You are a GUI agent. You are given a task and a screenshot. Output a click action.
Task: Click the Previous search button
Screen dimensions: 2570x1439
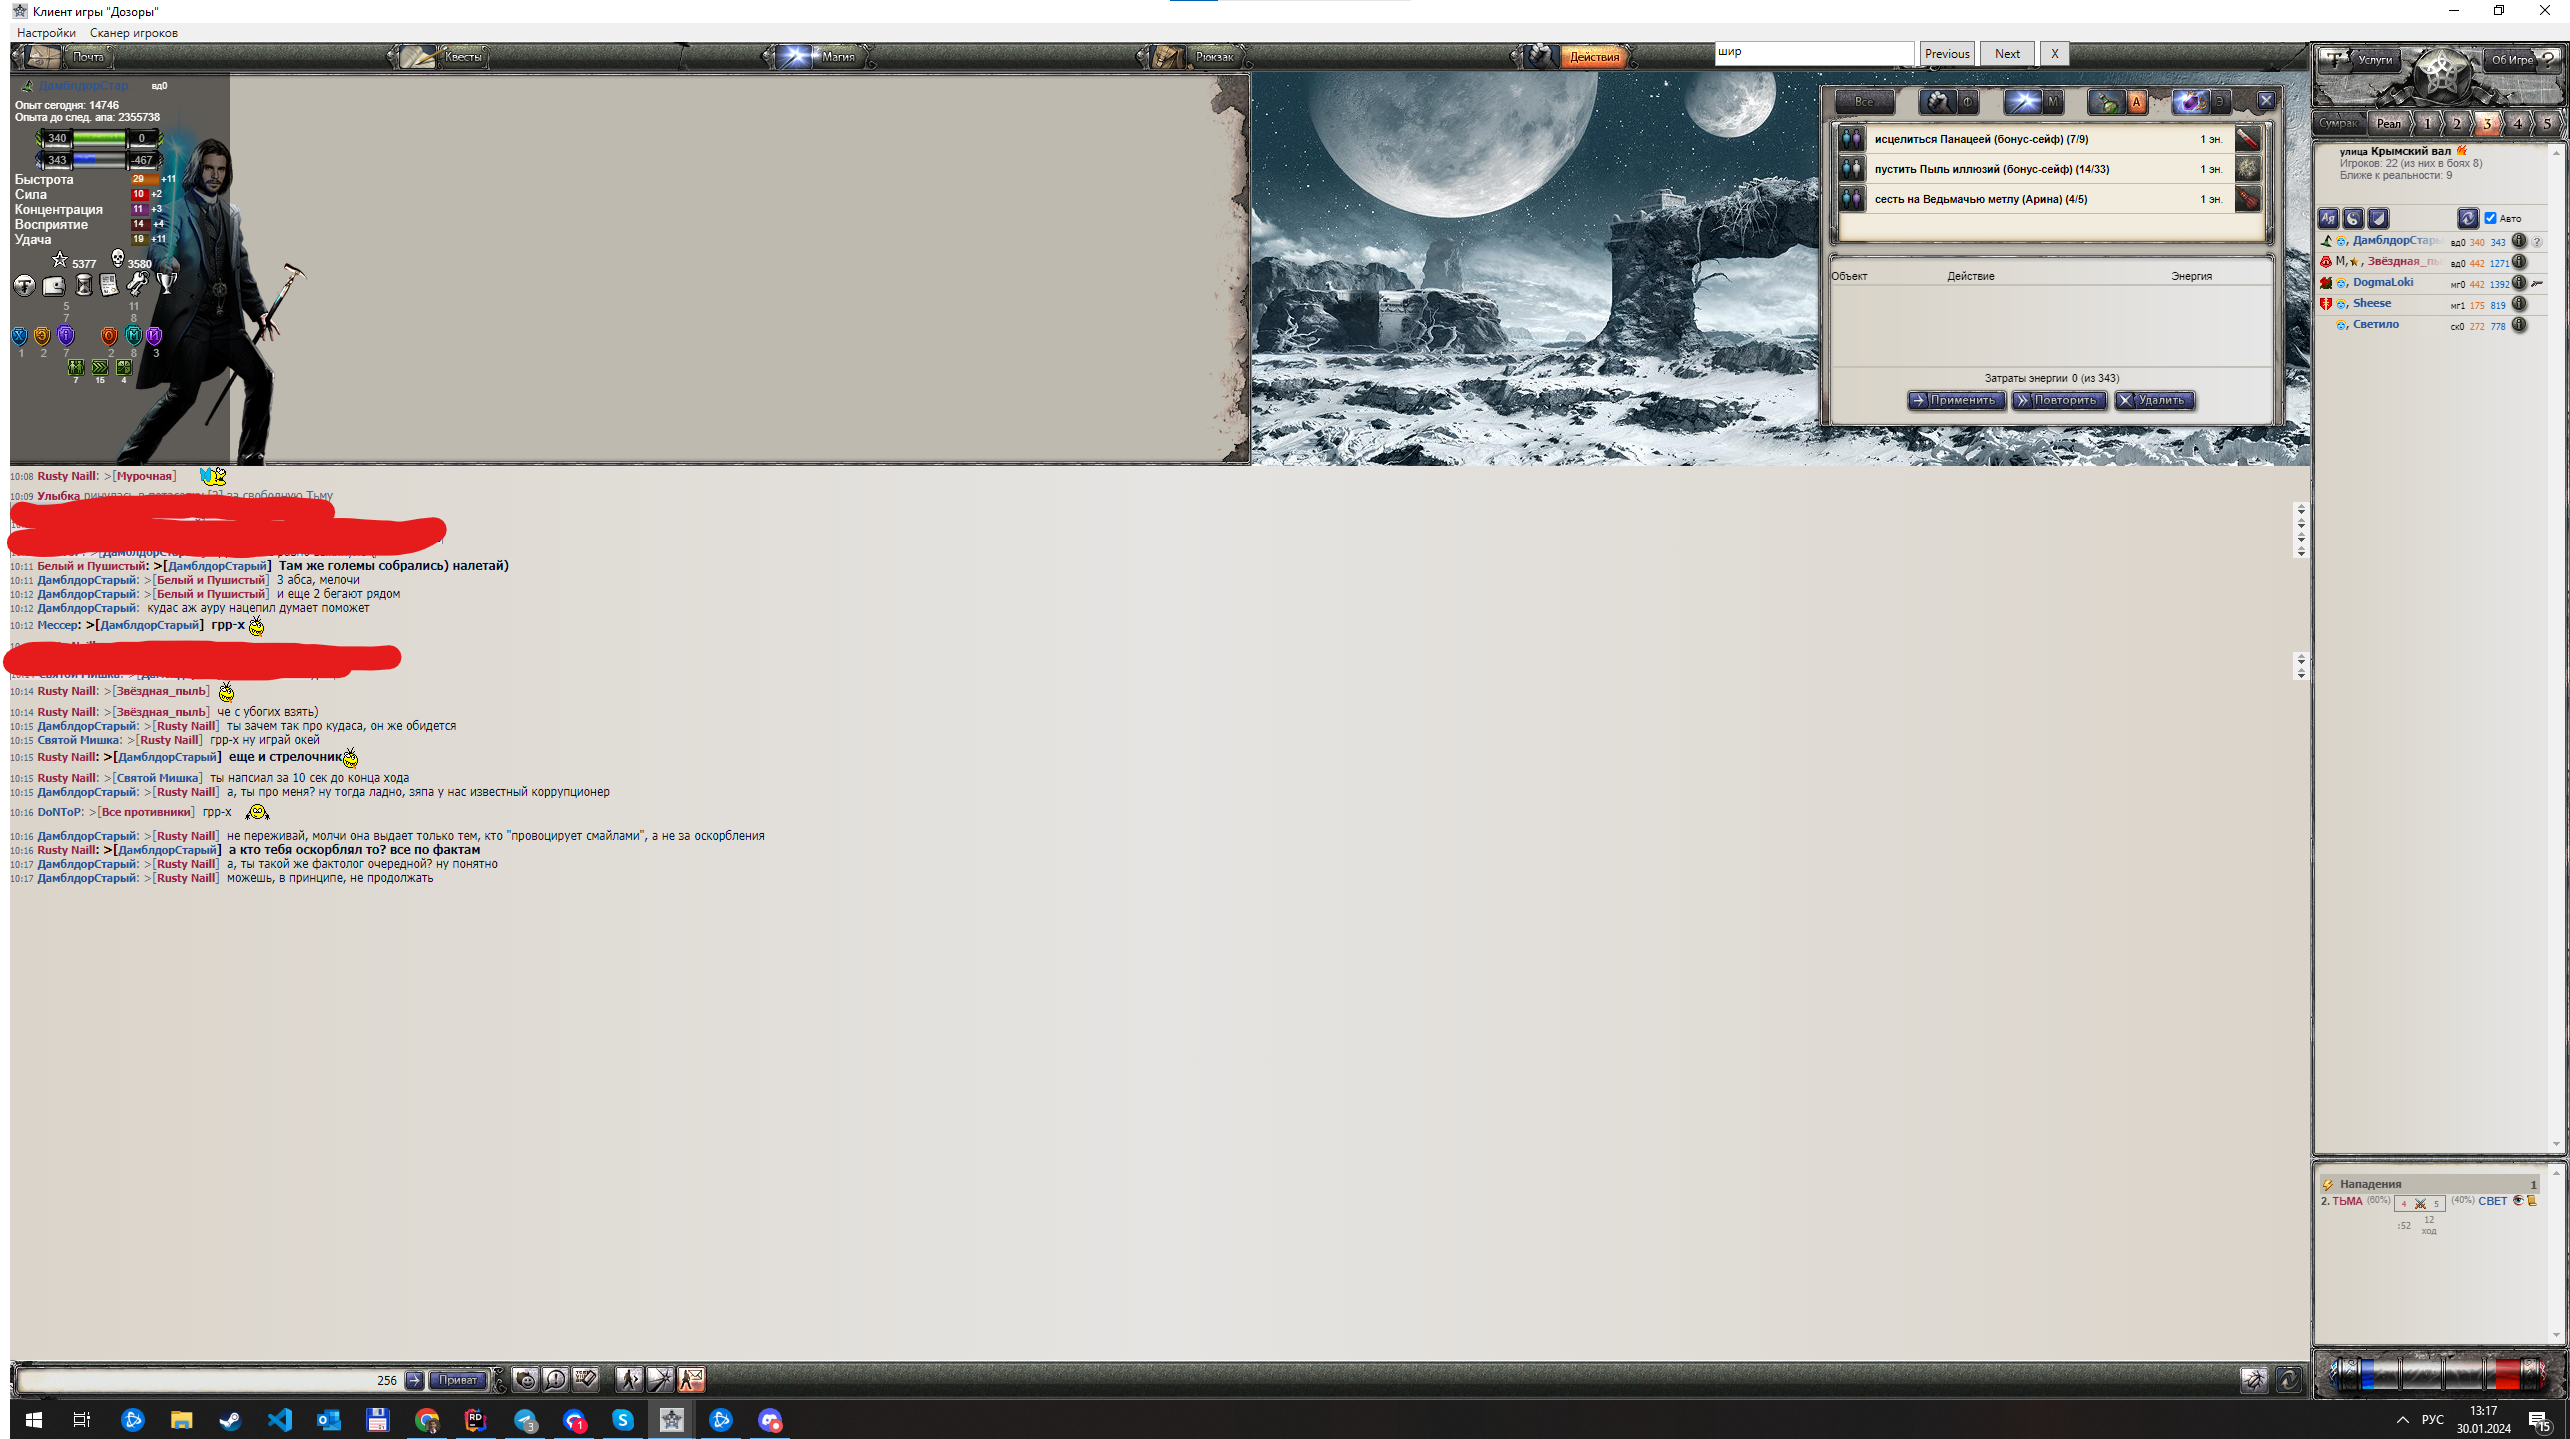coord(1946,54)
